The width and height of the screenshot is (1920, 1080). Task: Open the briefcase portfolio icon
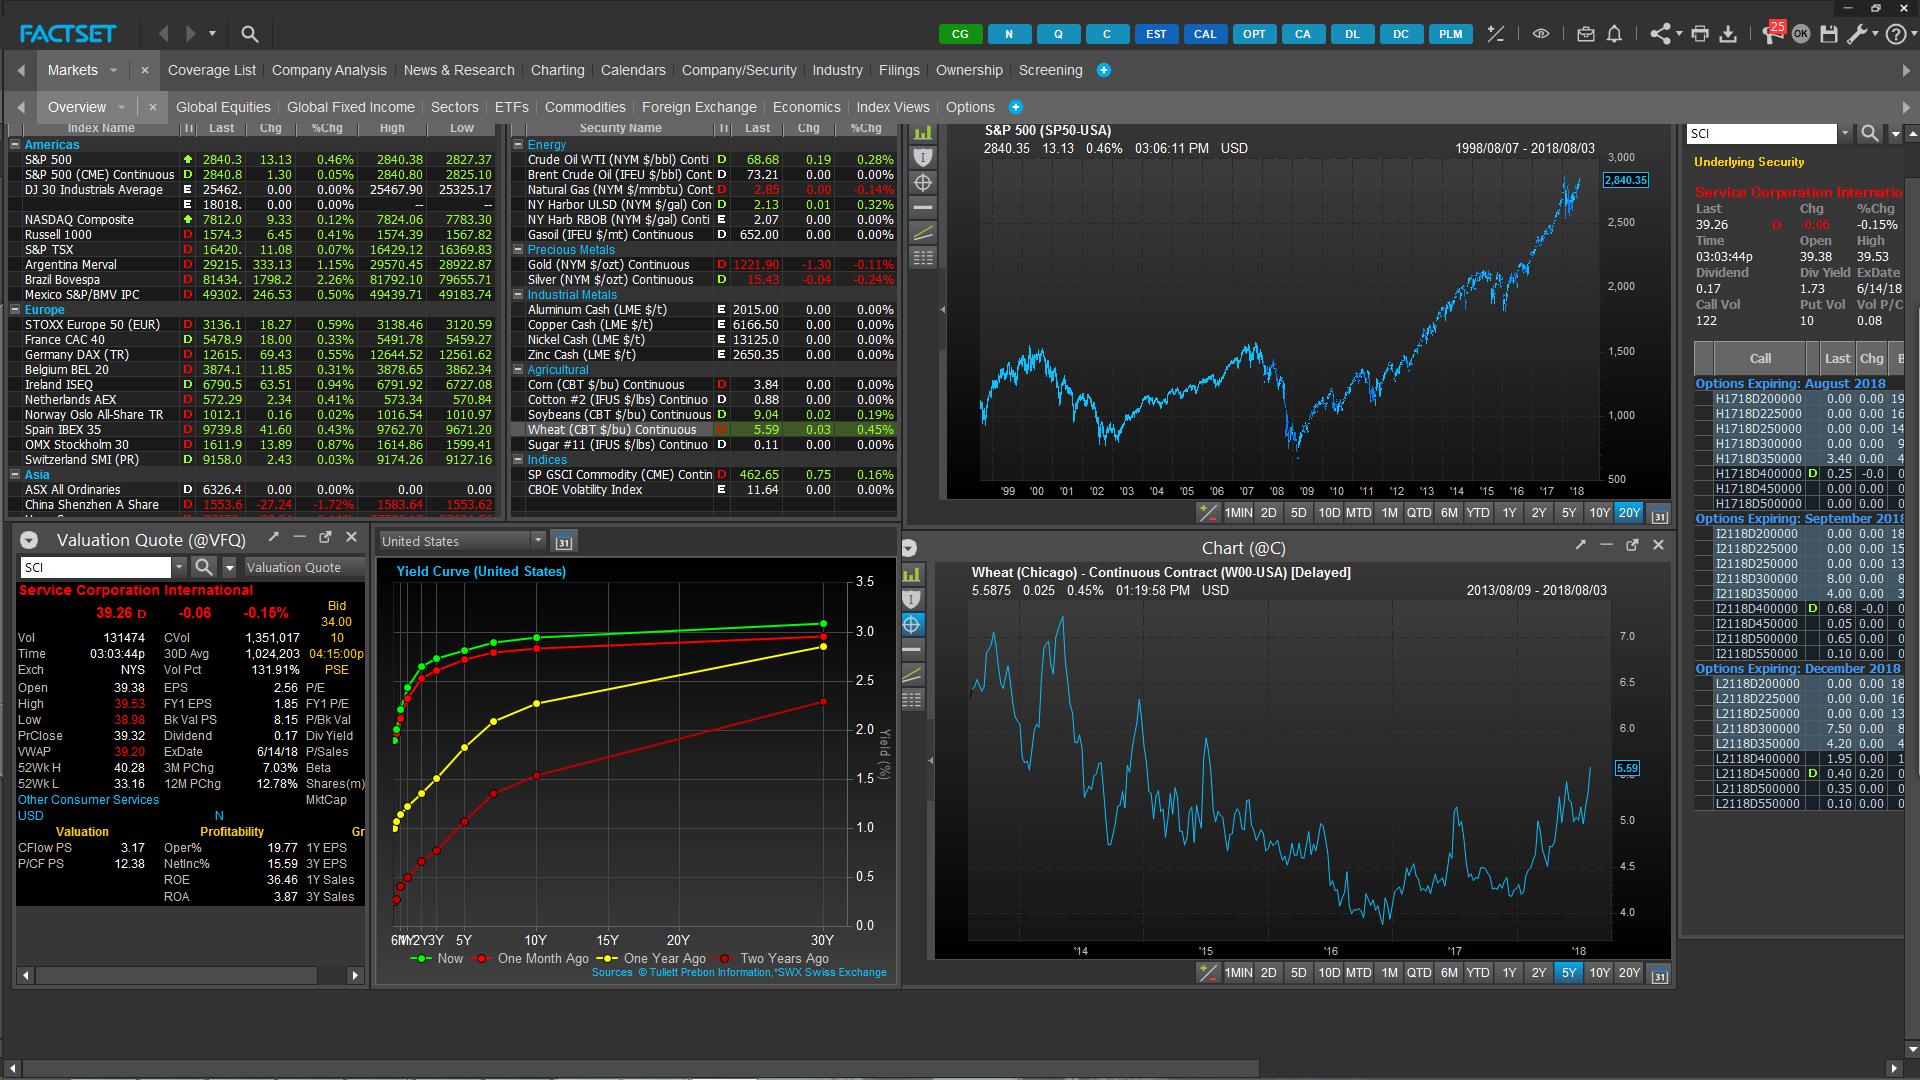click(x=1585, y=34)
